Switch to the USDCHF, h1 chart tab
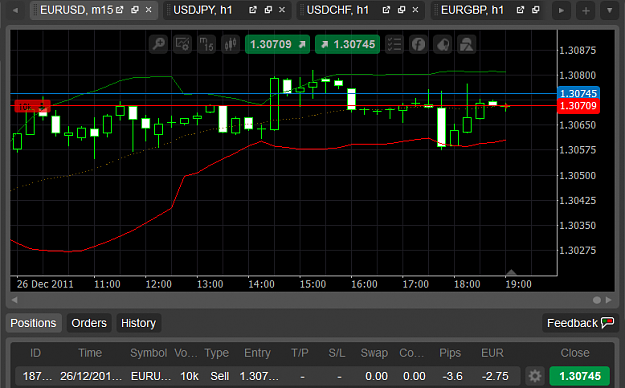This screenshot has width=625, height=388. 338,10
